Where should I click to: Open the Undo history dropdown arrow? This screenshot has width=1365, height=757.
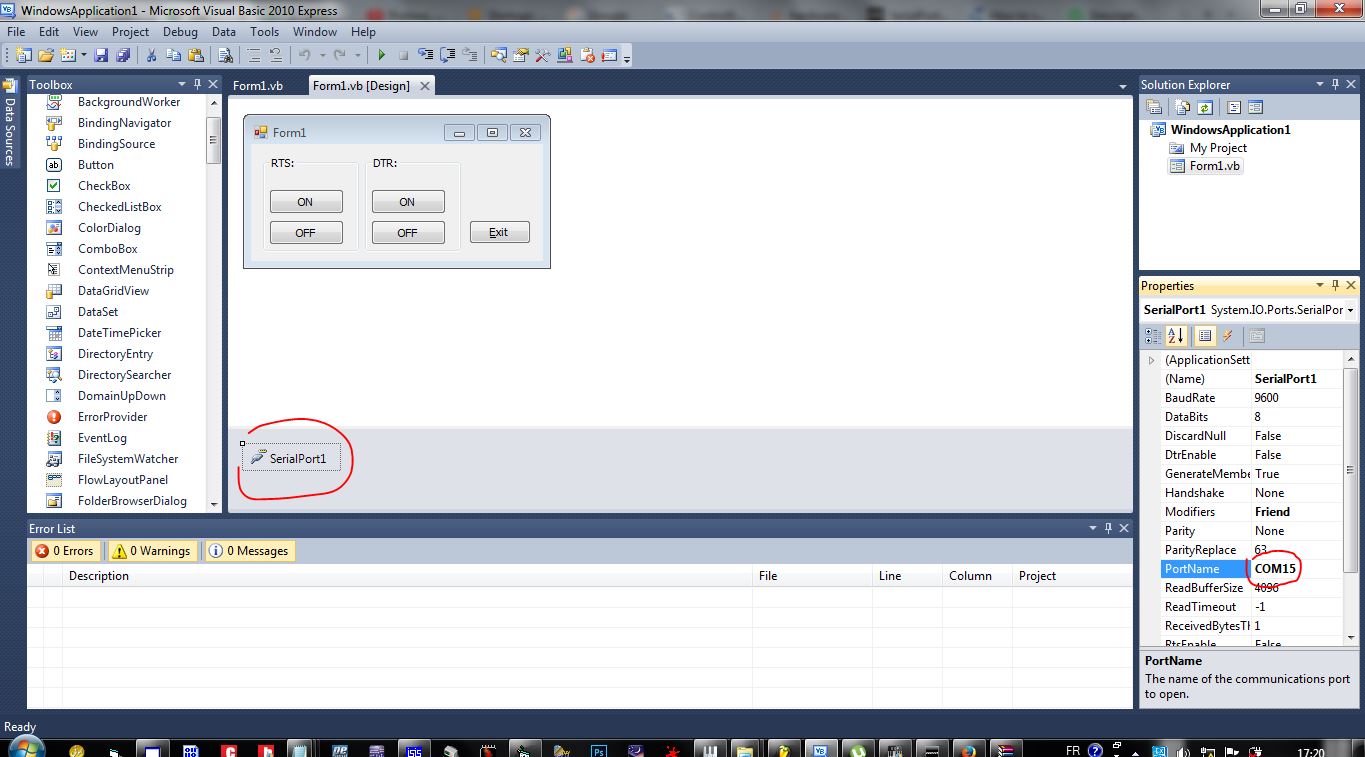(x=322, y=55)
